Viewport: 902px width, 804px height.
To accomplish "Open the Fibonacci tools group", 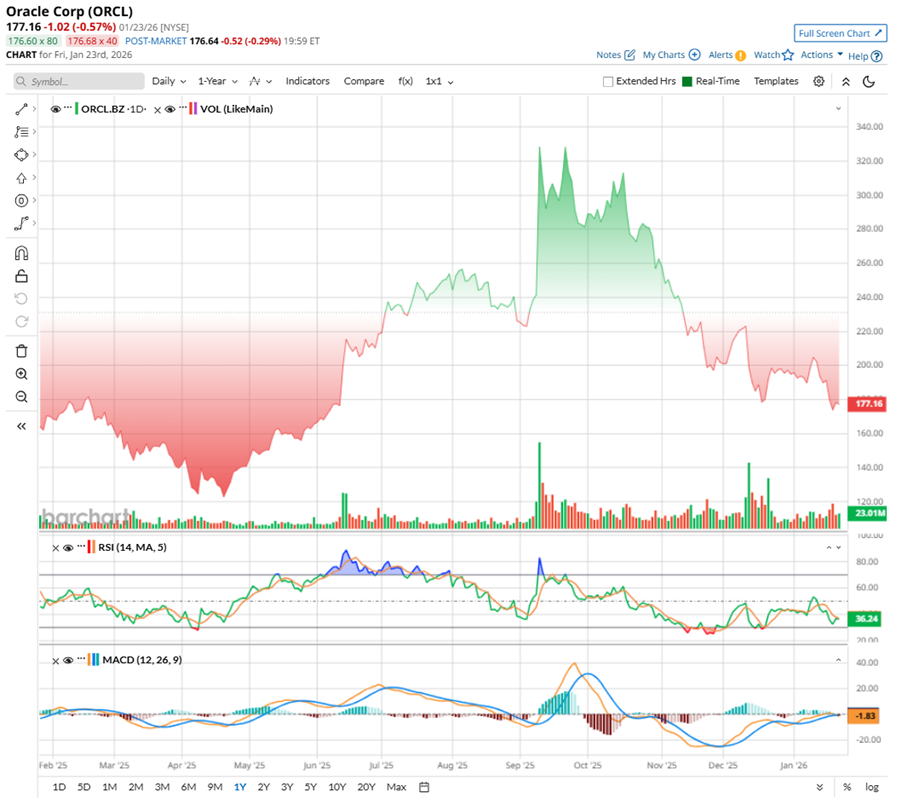I will pos(21,132).
